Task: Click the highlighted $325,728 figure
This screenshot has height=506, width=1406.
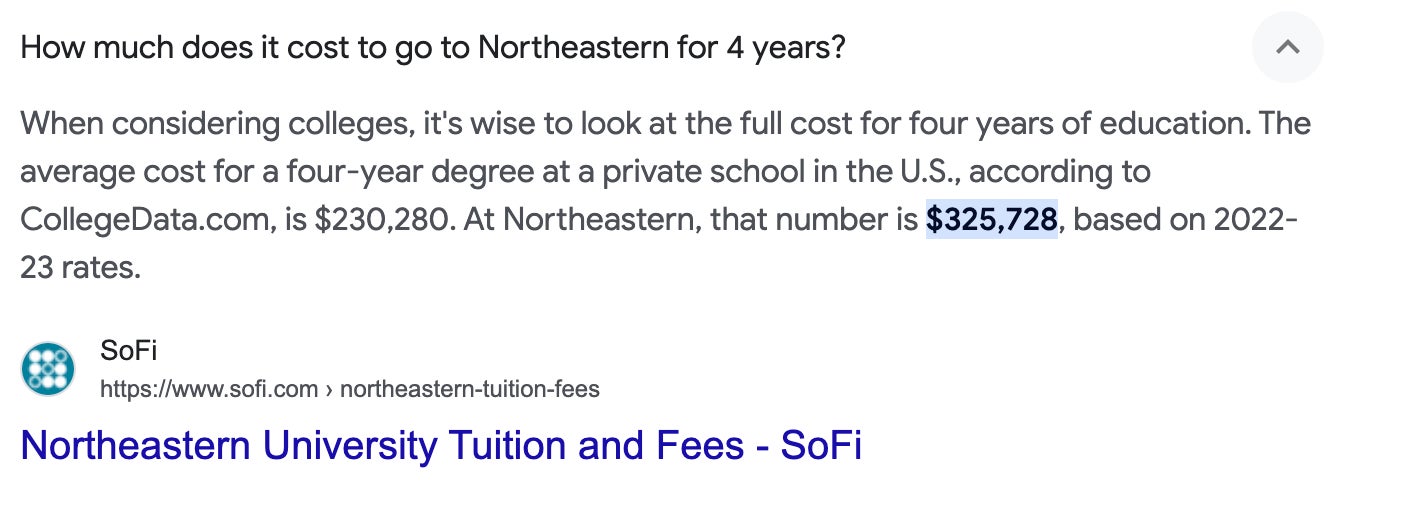Action: pyautogui.click(x=991, y=219)
